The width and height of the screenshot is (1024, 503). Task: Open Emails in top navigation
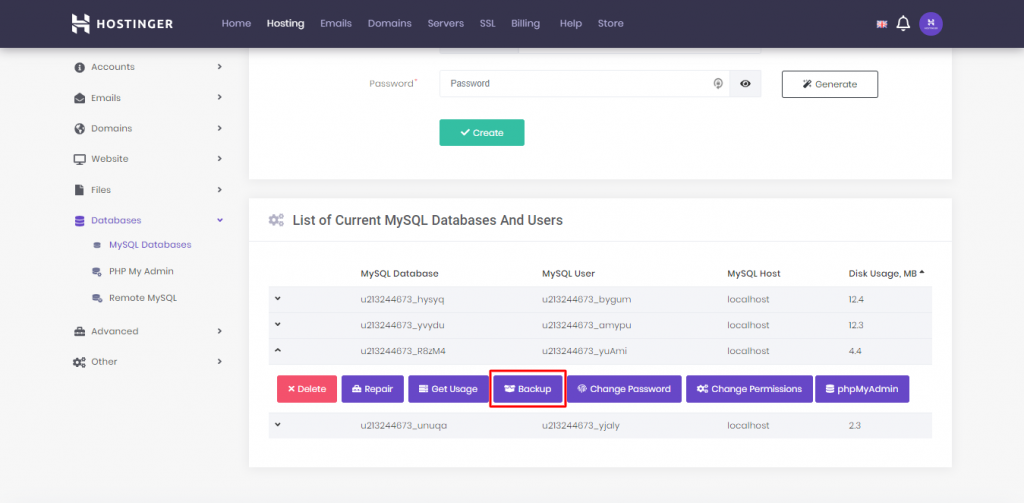[x=336, y=24]
